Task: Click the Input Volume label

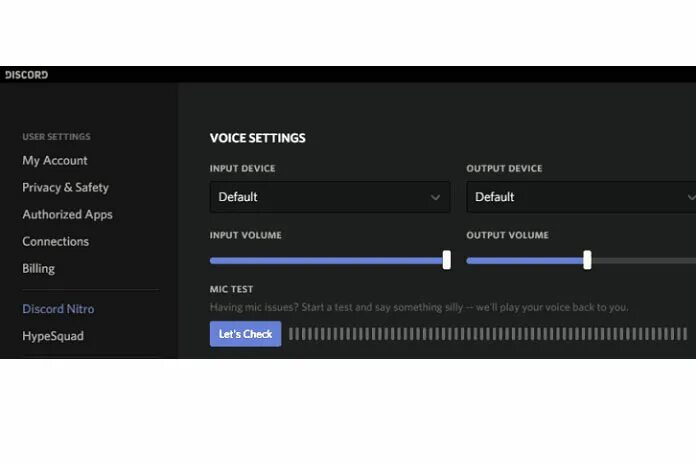Action: (245, 235)
